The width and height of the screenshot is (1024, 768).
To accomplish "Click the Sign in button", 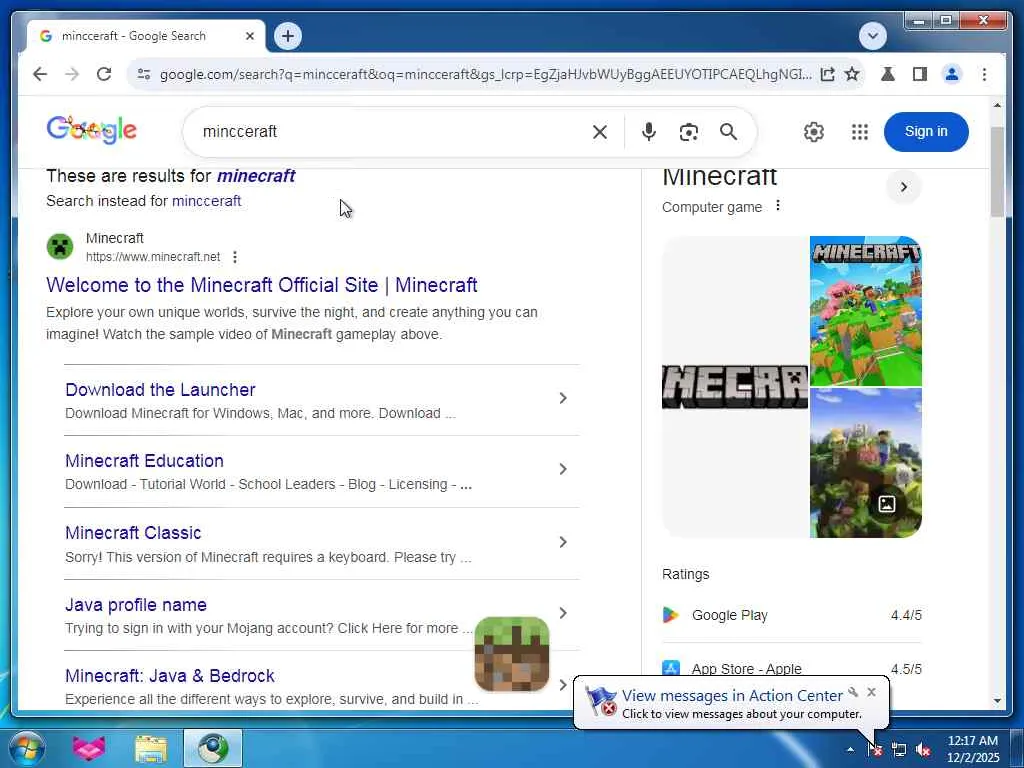I will point(926,131).
